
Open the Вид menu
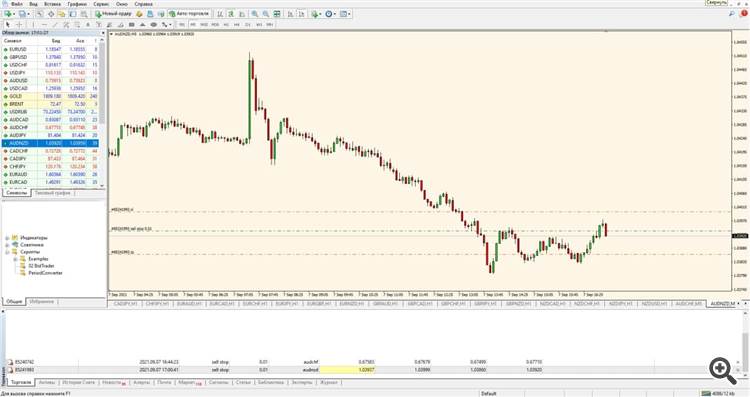[33, 4]
